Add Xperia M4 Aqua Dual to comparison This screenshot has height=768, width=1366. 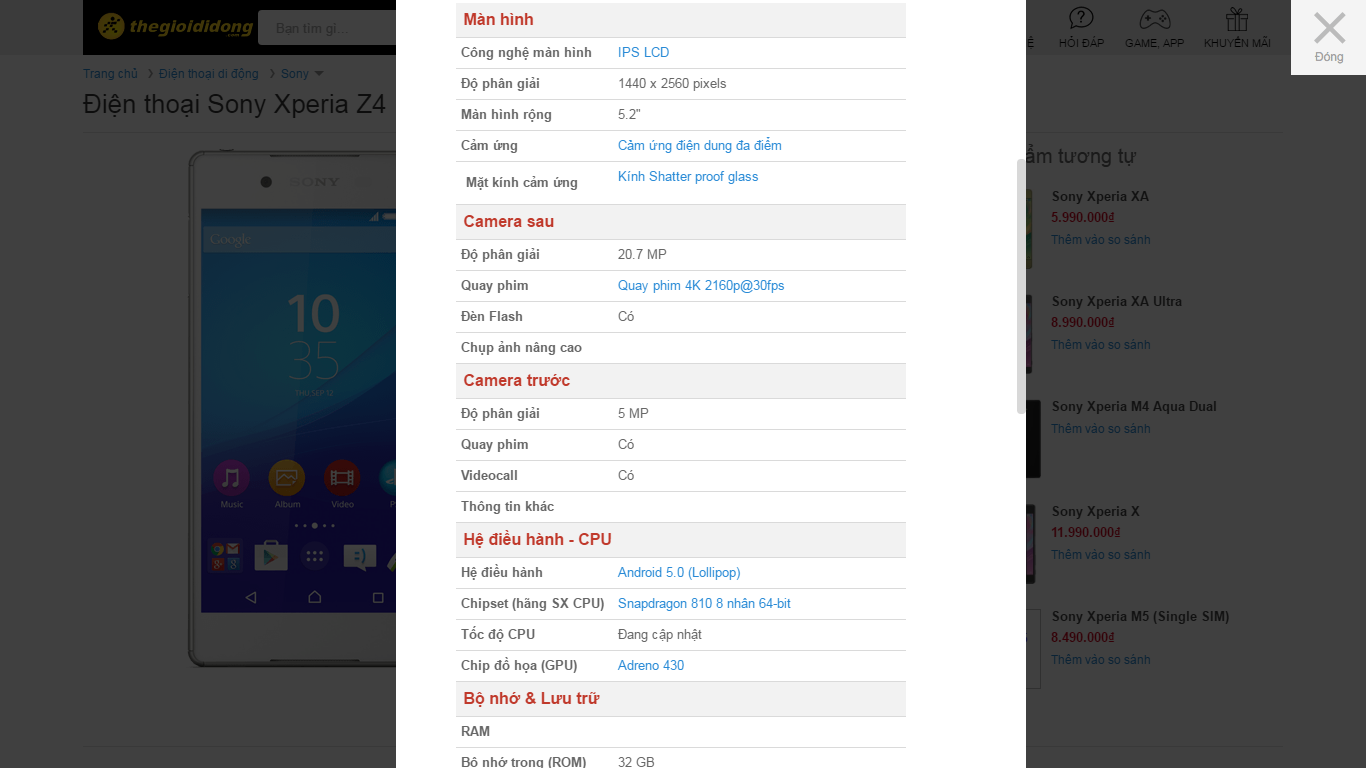[1101, 429]
